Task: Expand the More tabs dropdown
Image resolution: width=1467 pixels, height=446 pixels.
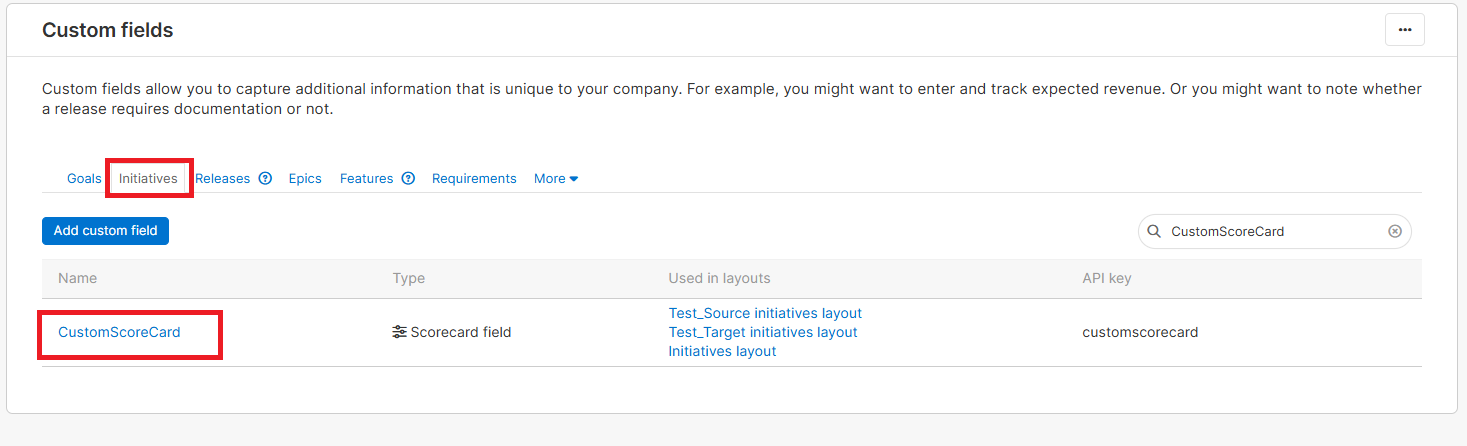Action: tap(556, 179)
